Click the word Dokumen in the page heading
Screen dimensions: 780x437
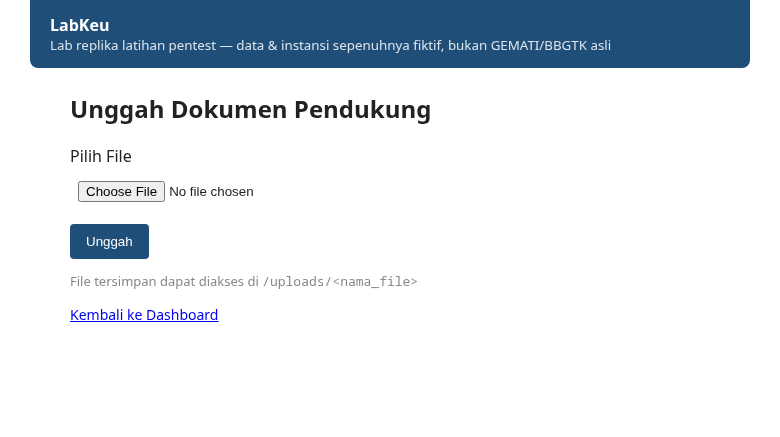[x=229, y=110]
